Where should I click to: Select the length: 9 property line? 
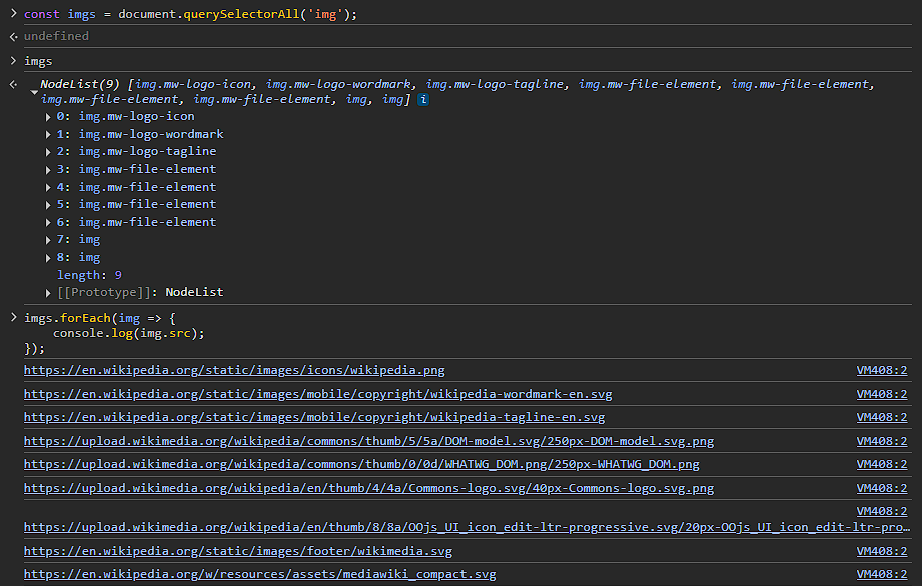90,275
